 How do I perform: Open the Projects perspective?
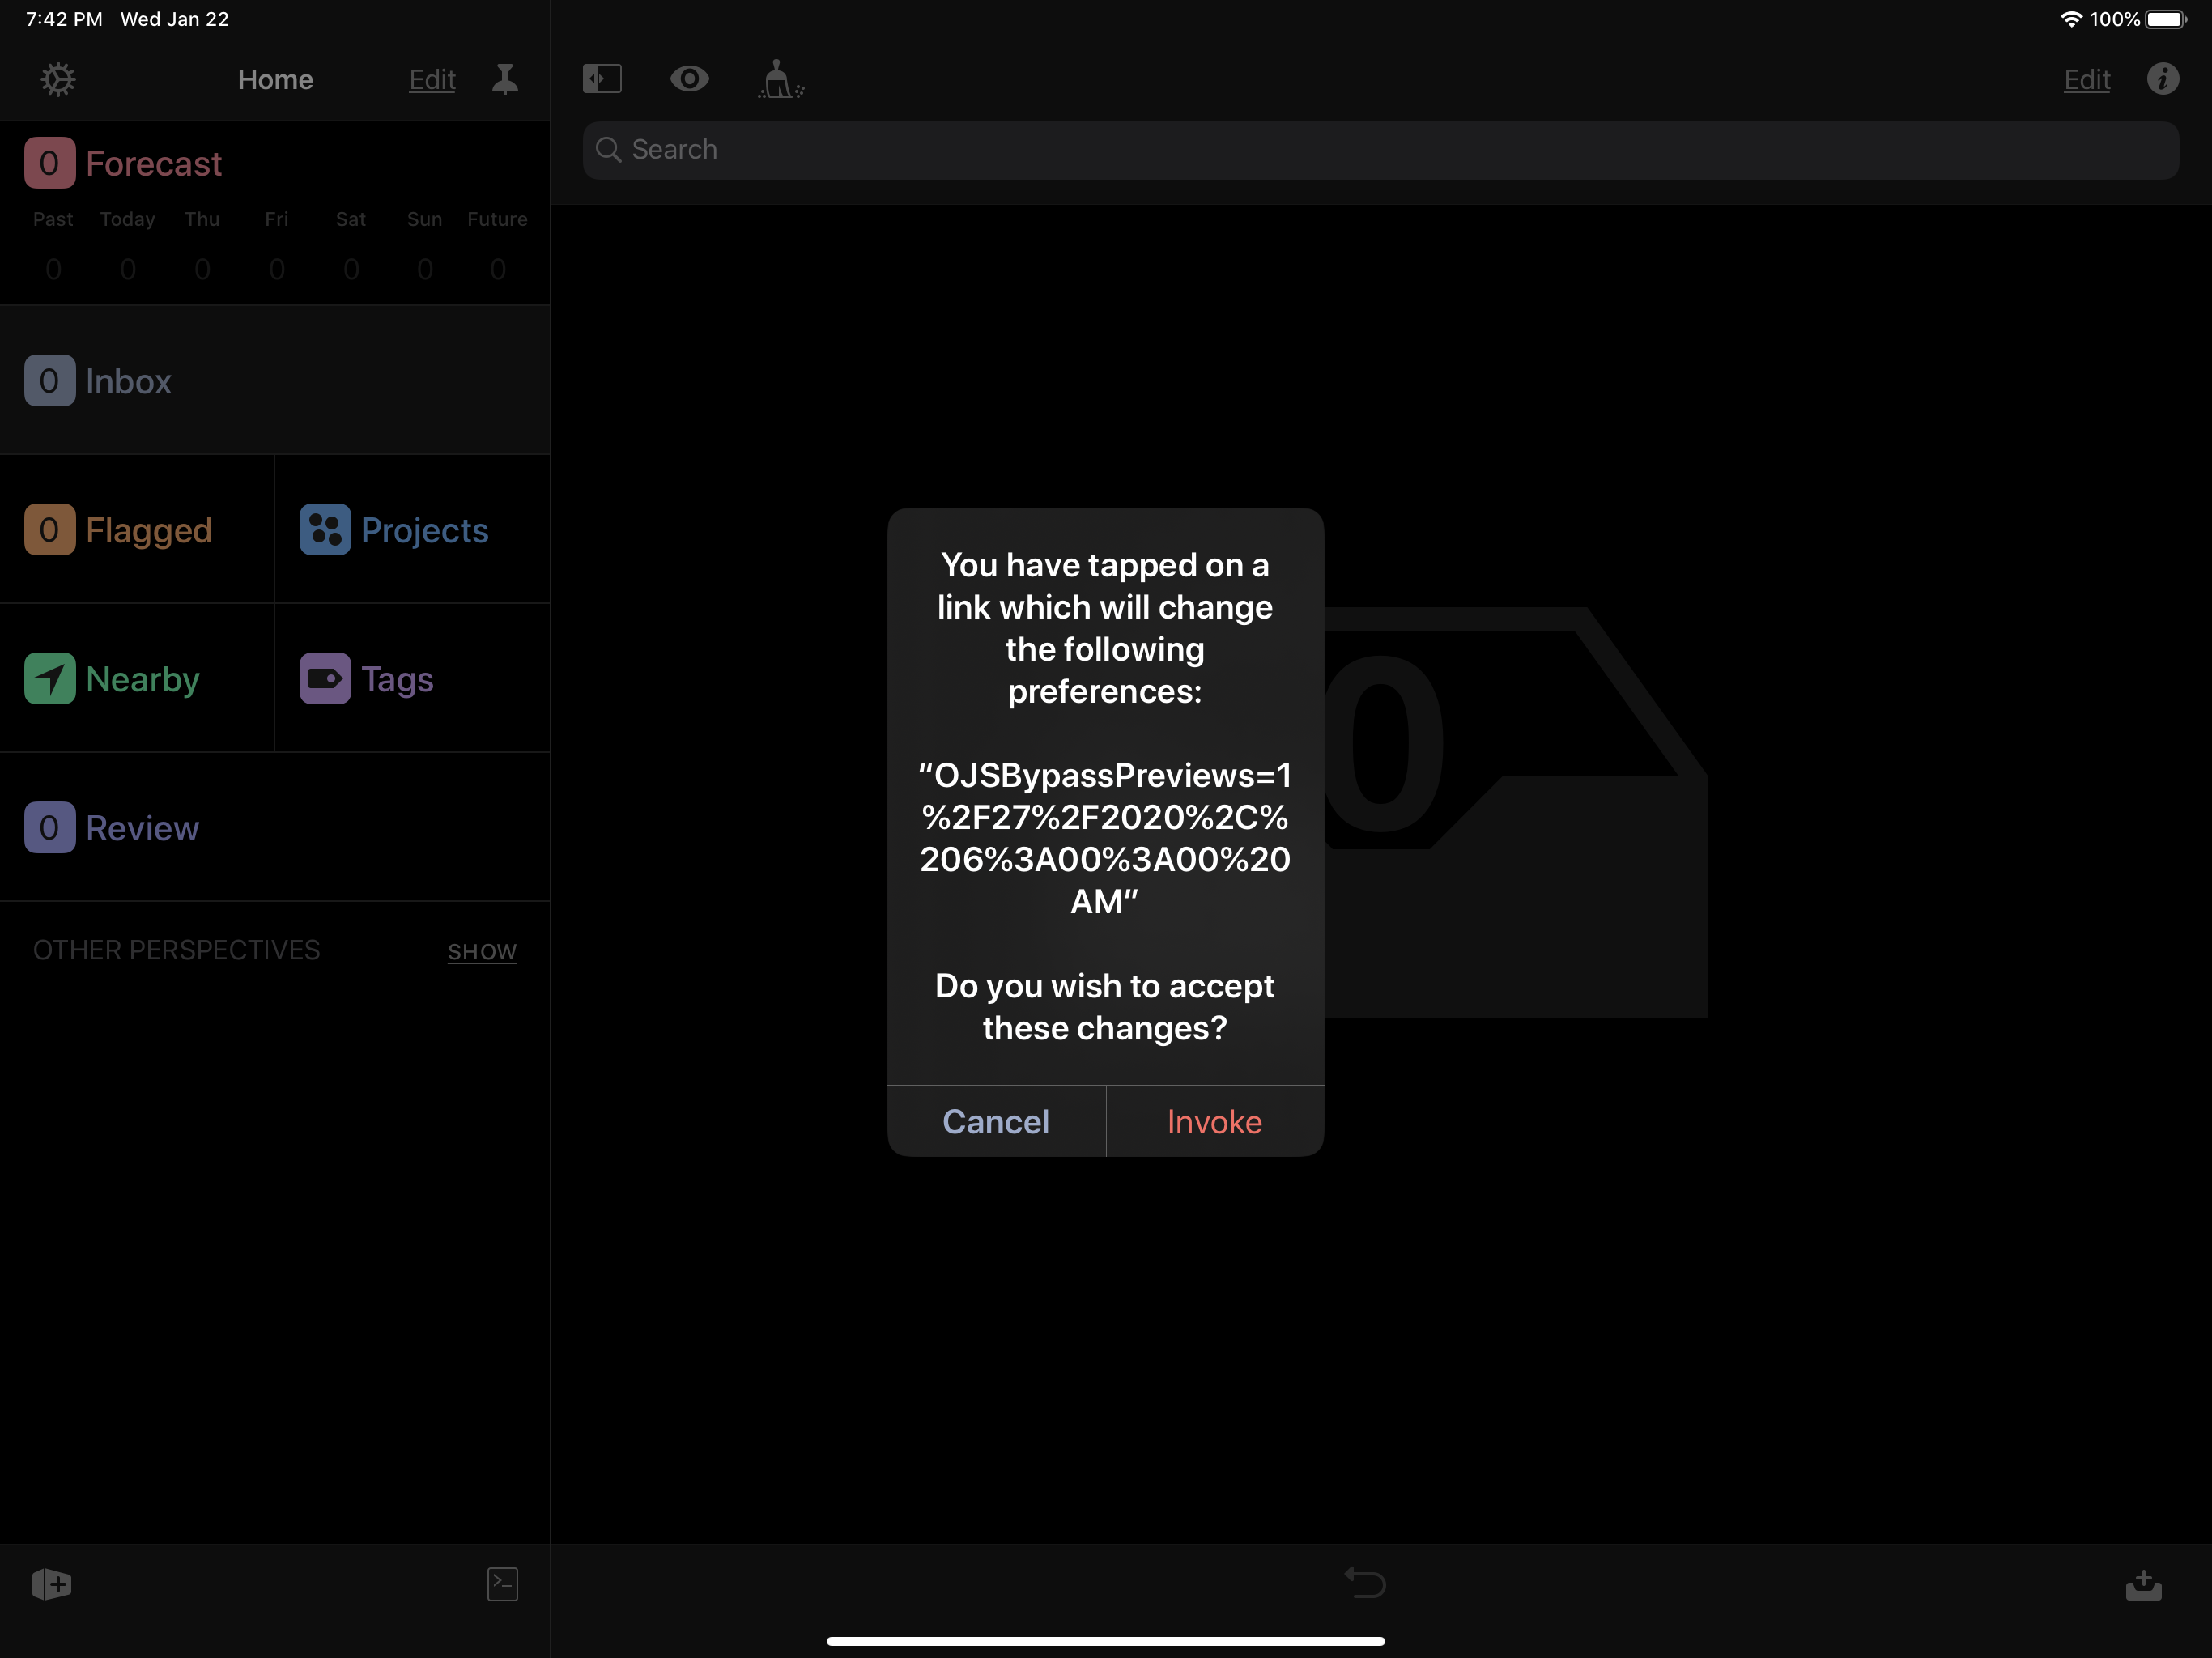(412, 529)
